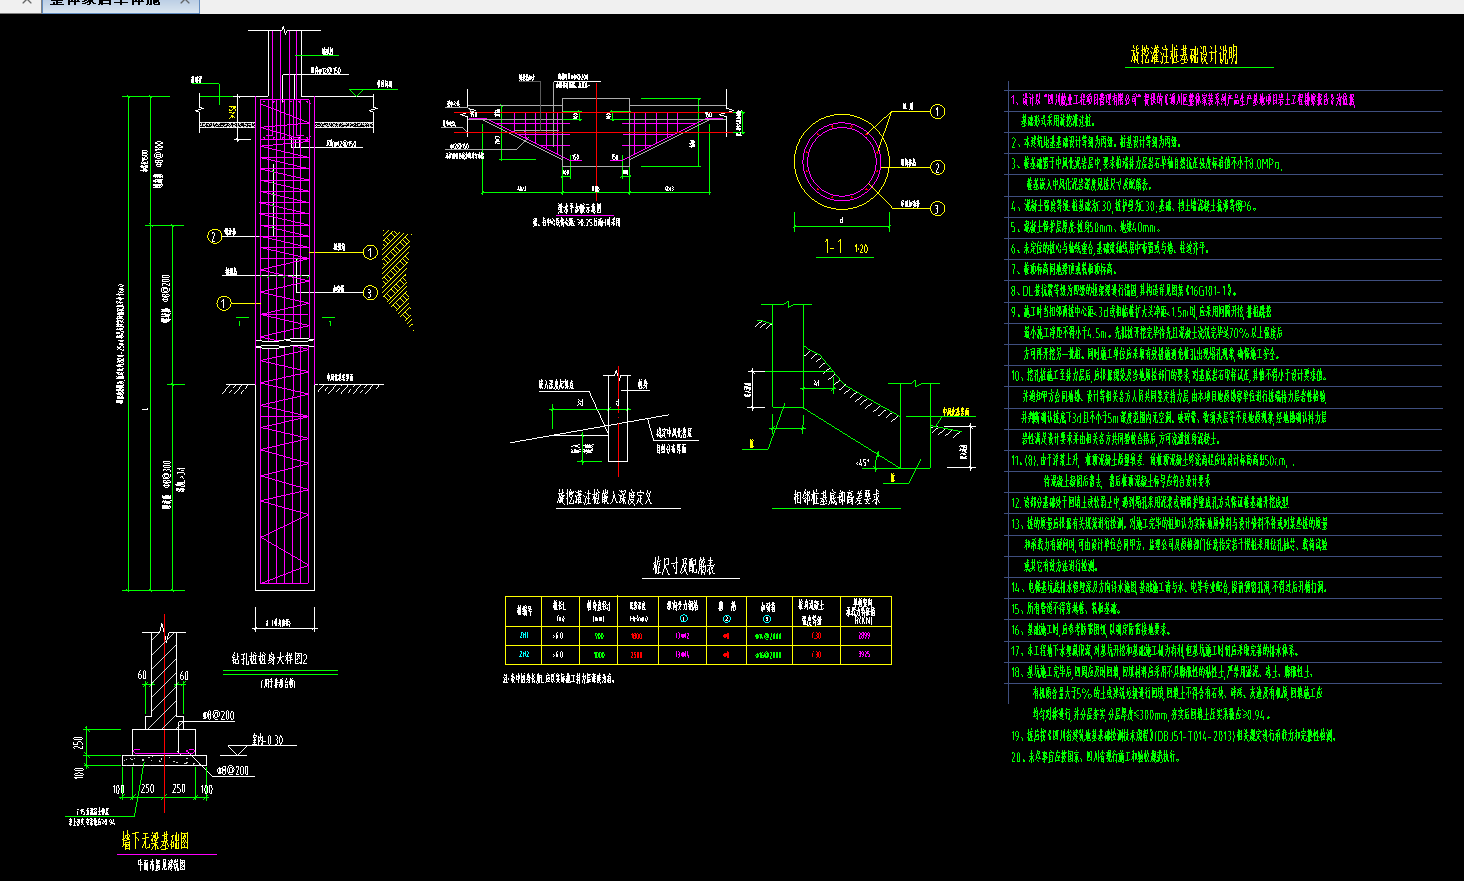Click design note 8 mentioning 16G101-1
Screen dimensions: 1464x881
click(x=1125, y=291)
